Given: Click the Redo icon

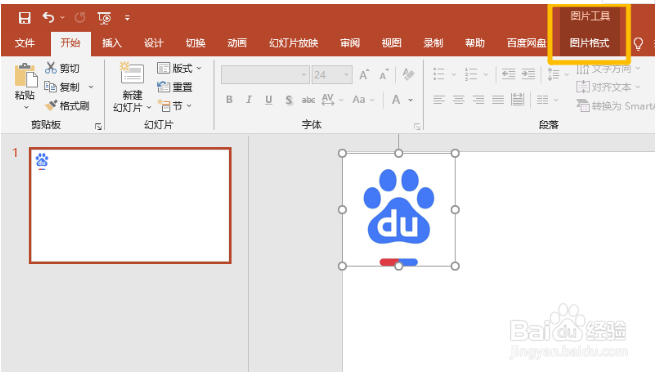Looking at the screenshot, I should click(x=80, y=18).
